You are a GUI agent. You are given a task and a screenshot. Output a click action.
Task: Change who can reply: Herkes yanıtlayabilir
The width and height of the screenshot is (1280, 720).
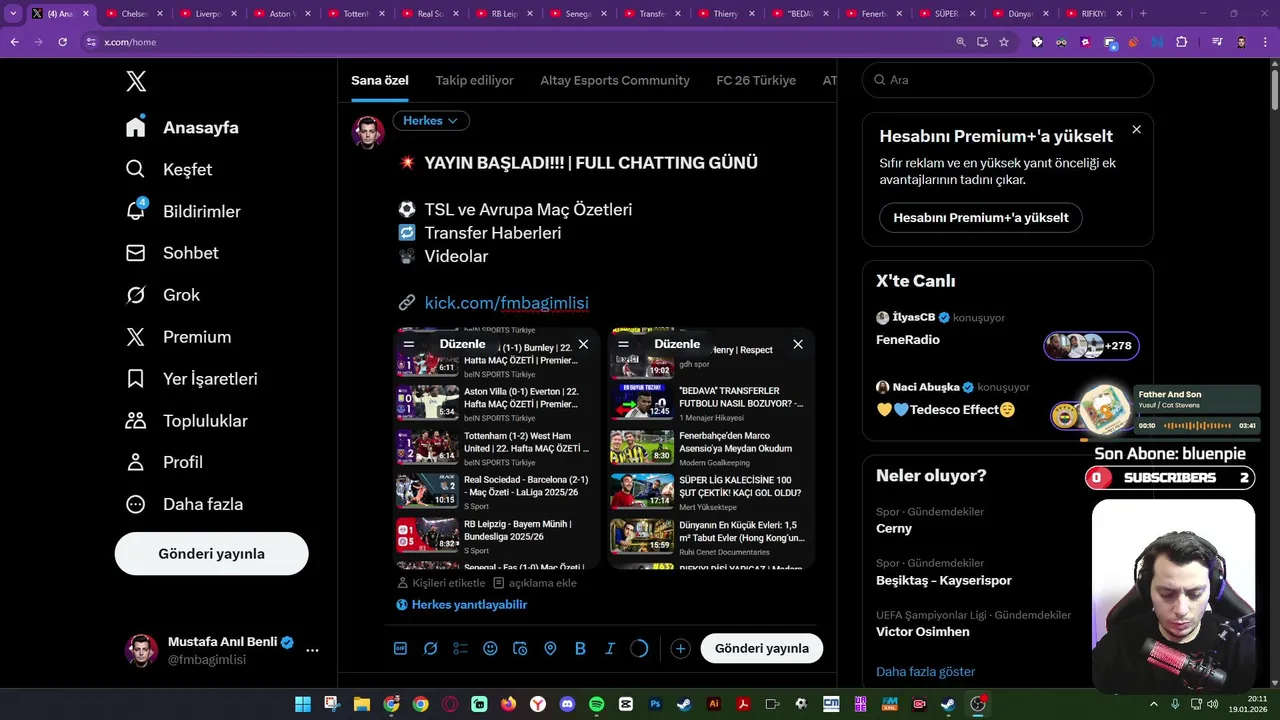click(x=461, y=605)
